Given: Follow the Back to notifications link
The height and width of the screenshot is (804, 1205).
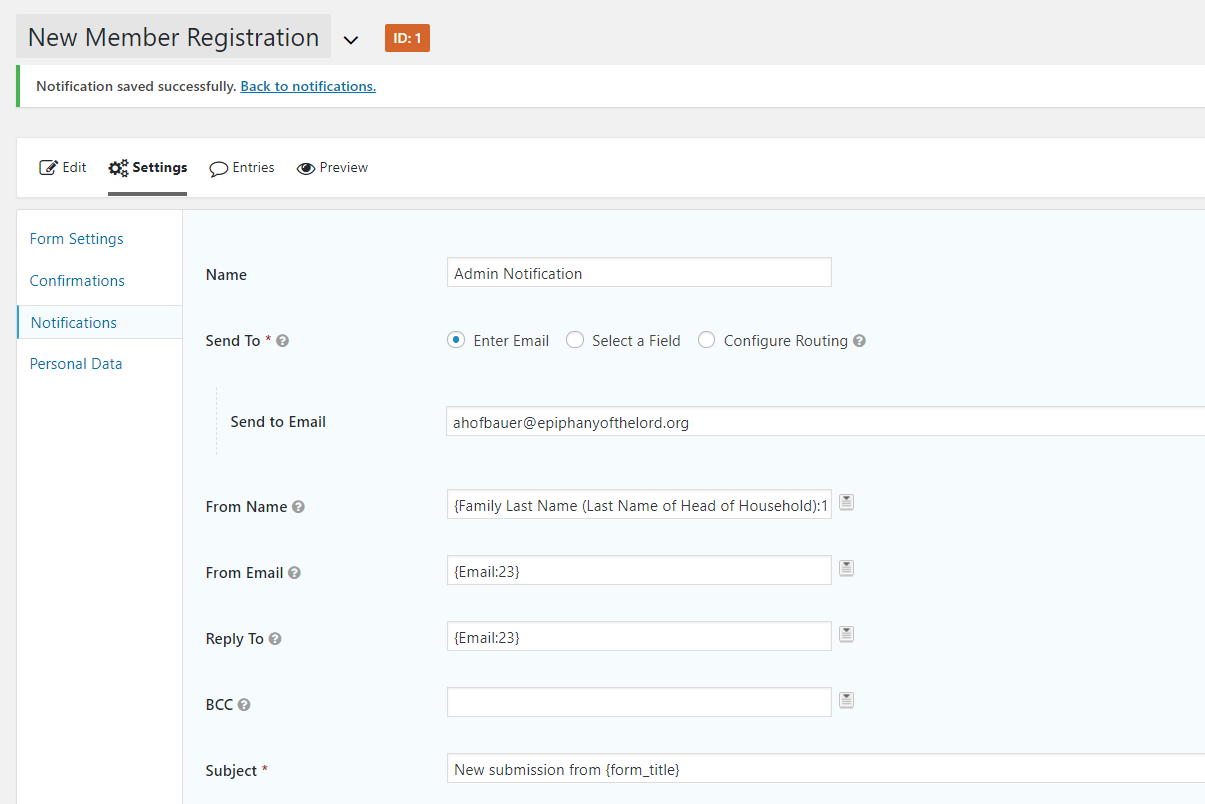Looking at the screenshot, I should [308, 86].
